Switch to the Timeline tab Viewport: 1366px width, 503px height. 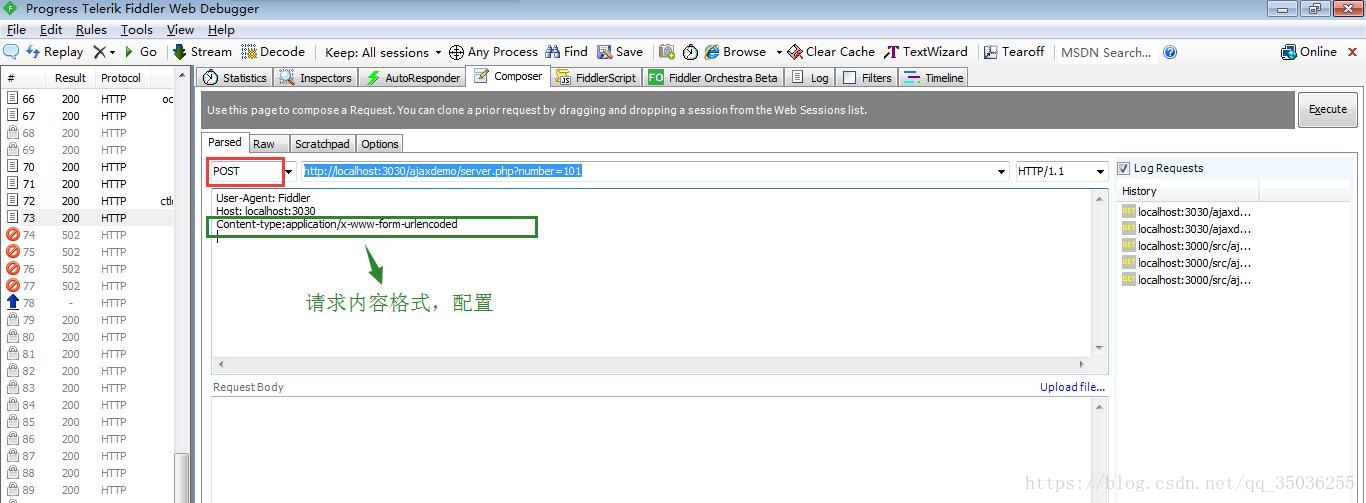(934, 77)
